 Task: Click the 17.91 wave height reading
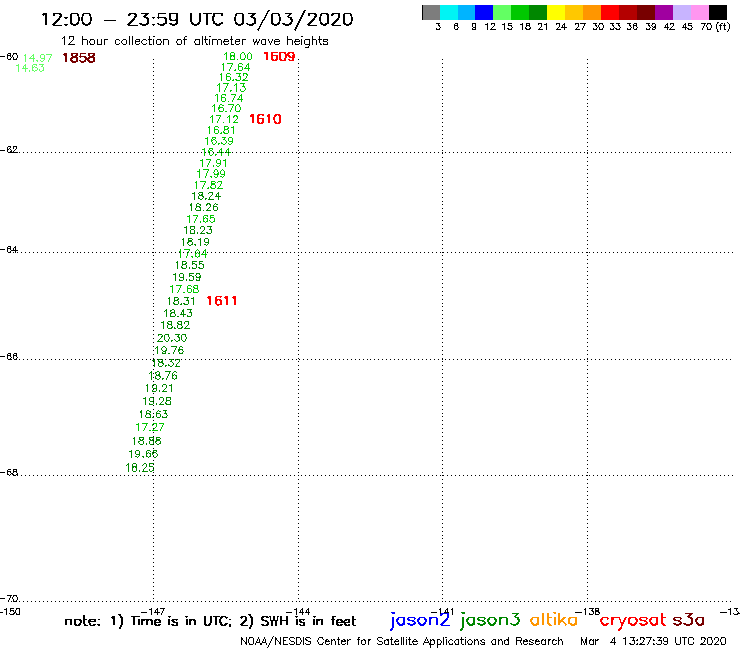click(213, 163)
